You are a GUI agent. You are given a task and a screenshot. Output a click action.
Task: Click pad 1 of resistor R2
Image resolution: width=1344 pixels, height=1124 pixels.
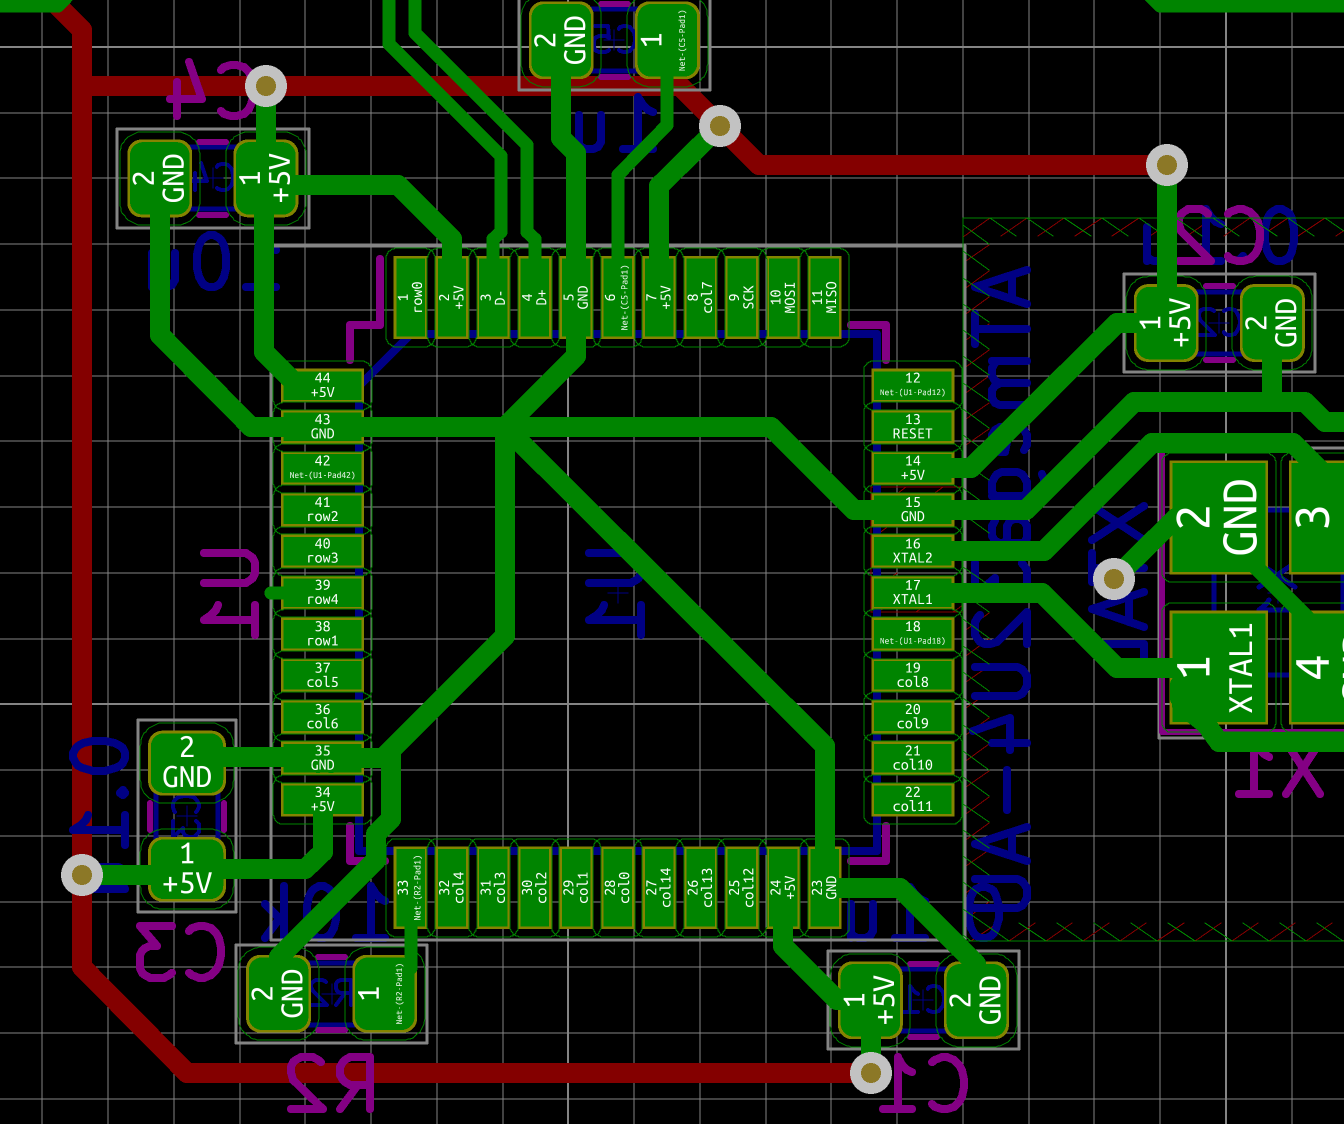pos(382,994)
